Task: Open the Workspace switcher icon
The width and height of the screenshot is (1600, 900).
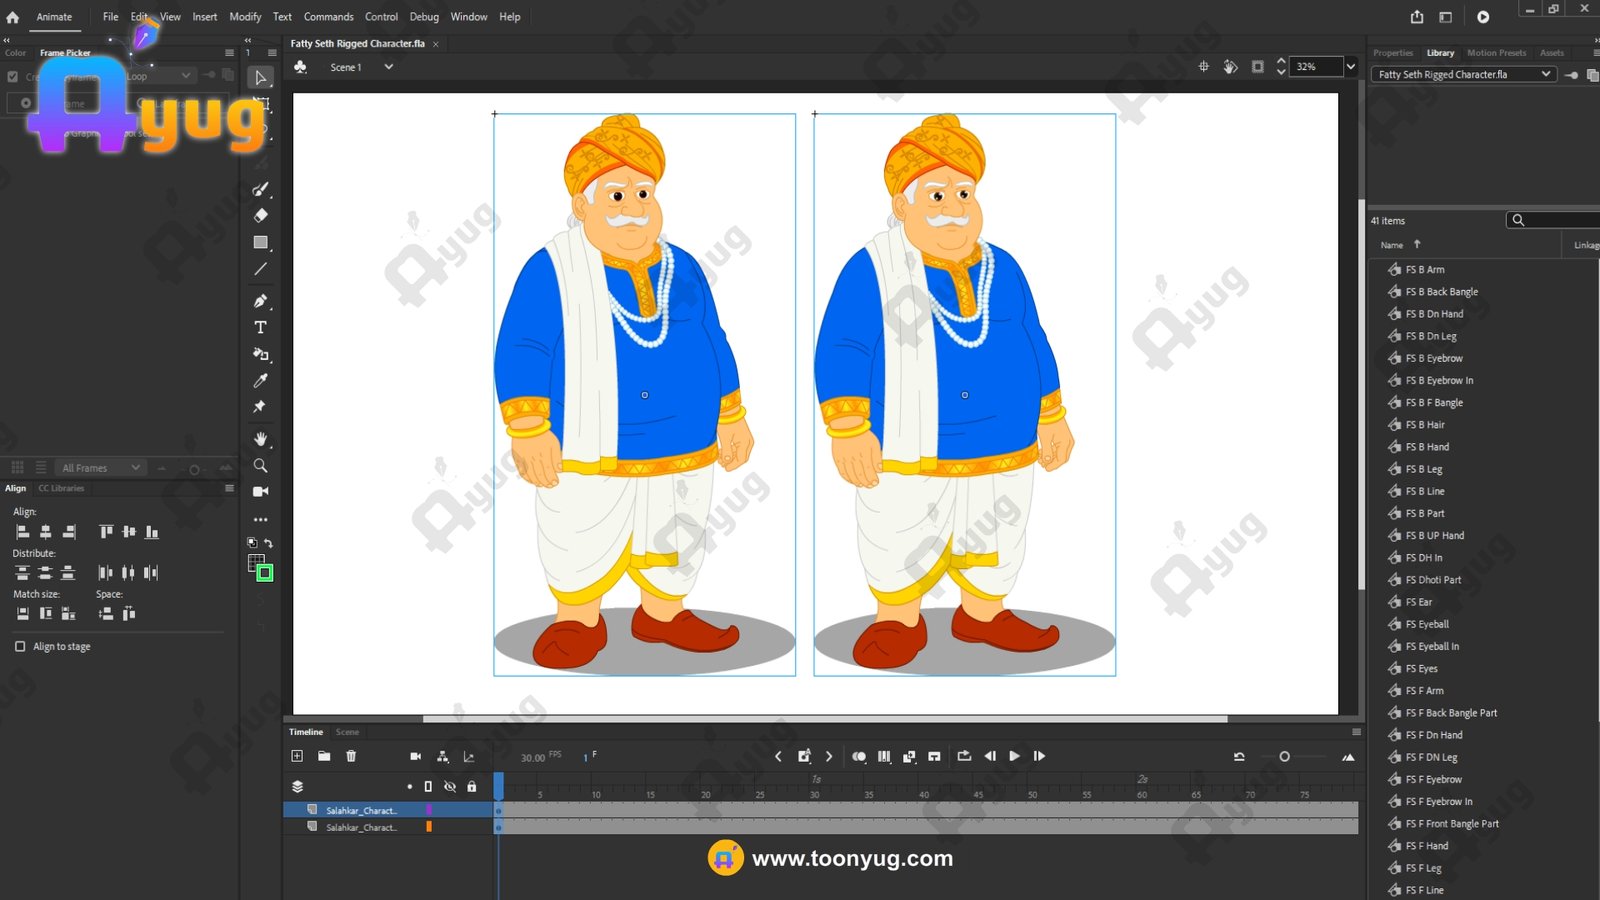Action: coord(1445,17)
